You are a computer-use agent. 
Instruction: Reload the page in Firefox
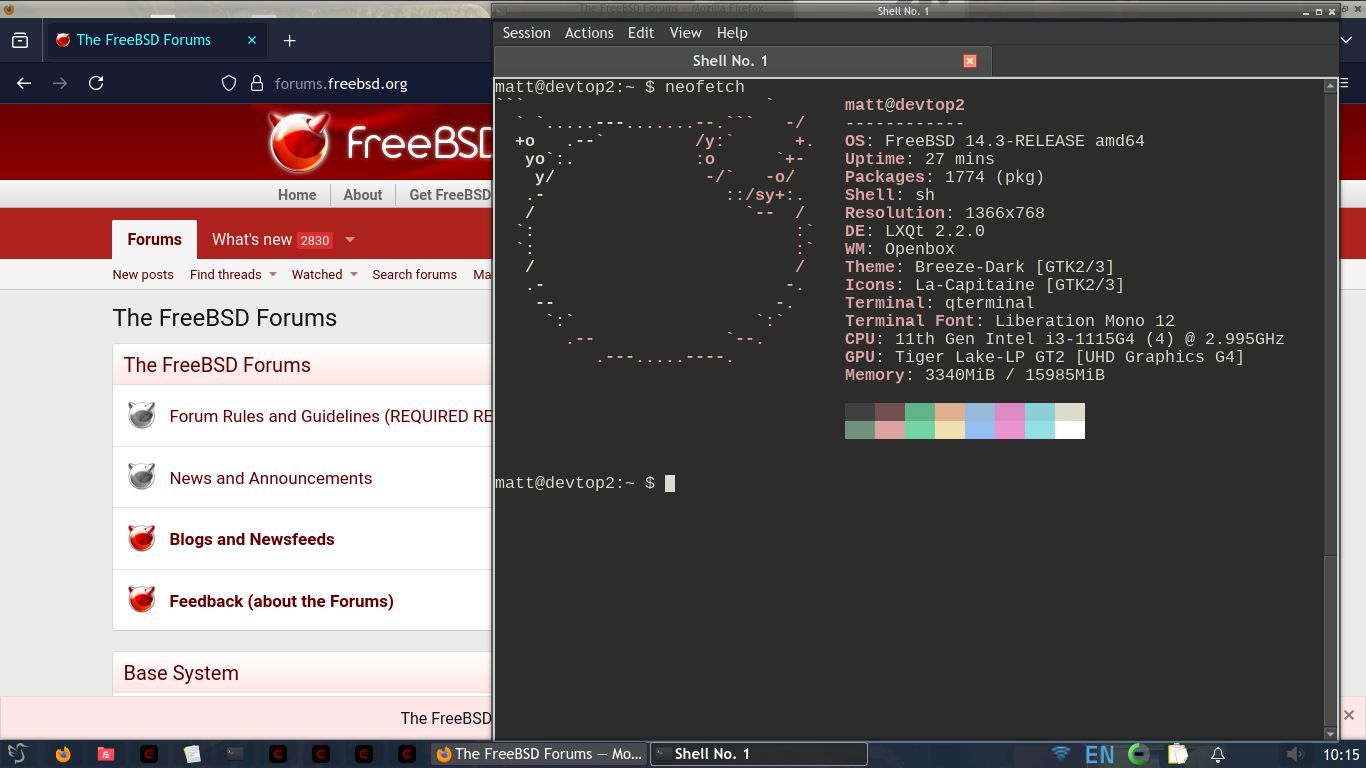[x=96, y=84]
